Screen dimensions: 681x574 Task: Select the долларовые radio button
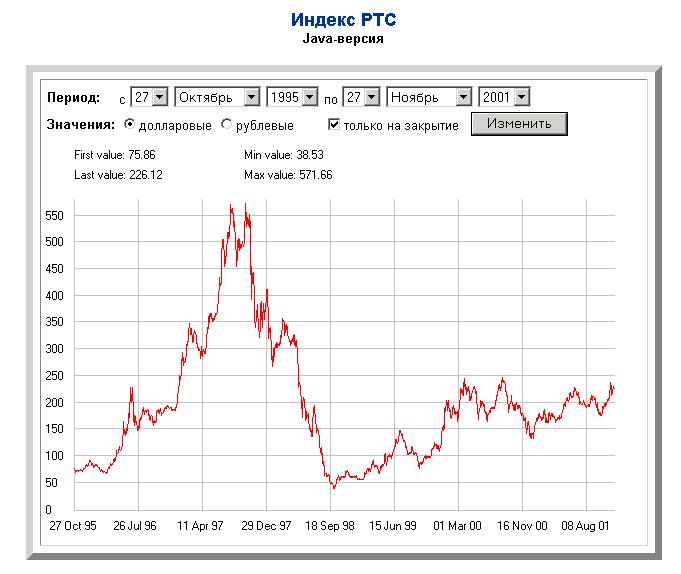(x=129, y=124)
